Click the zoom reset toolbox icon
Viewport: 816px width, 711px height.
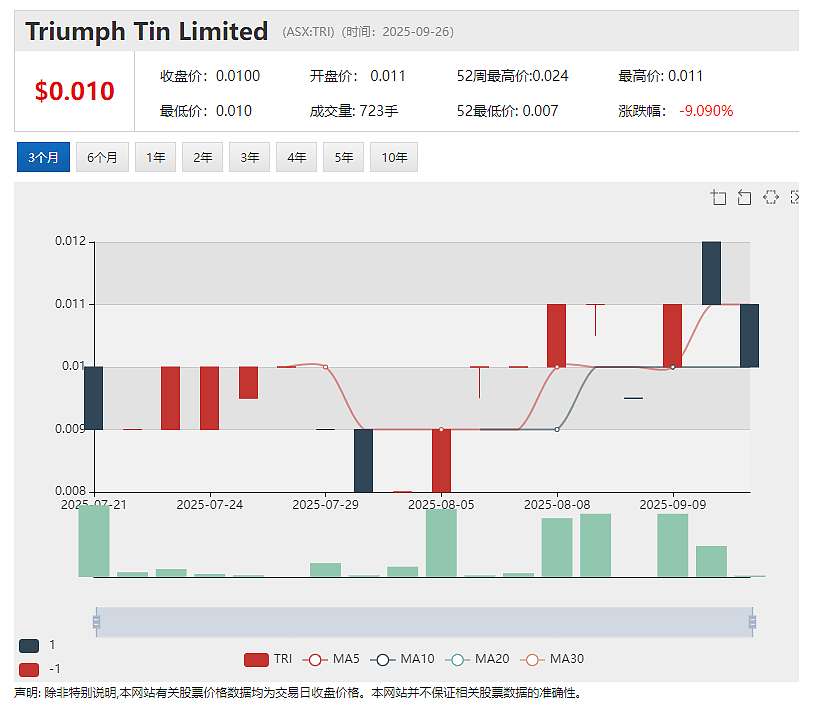pos(744,197)
